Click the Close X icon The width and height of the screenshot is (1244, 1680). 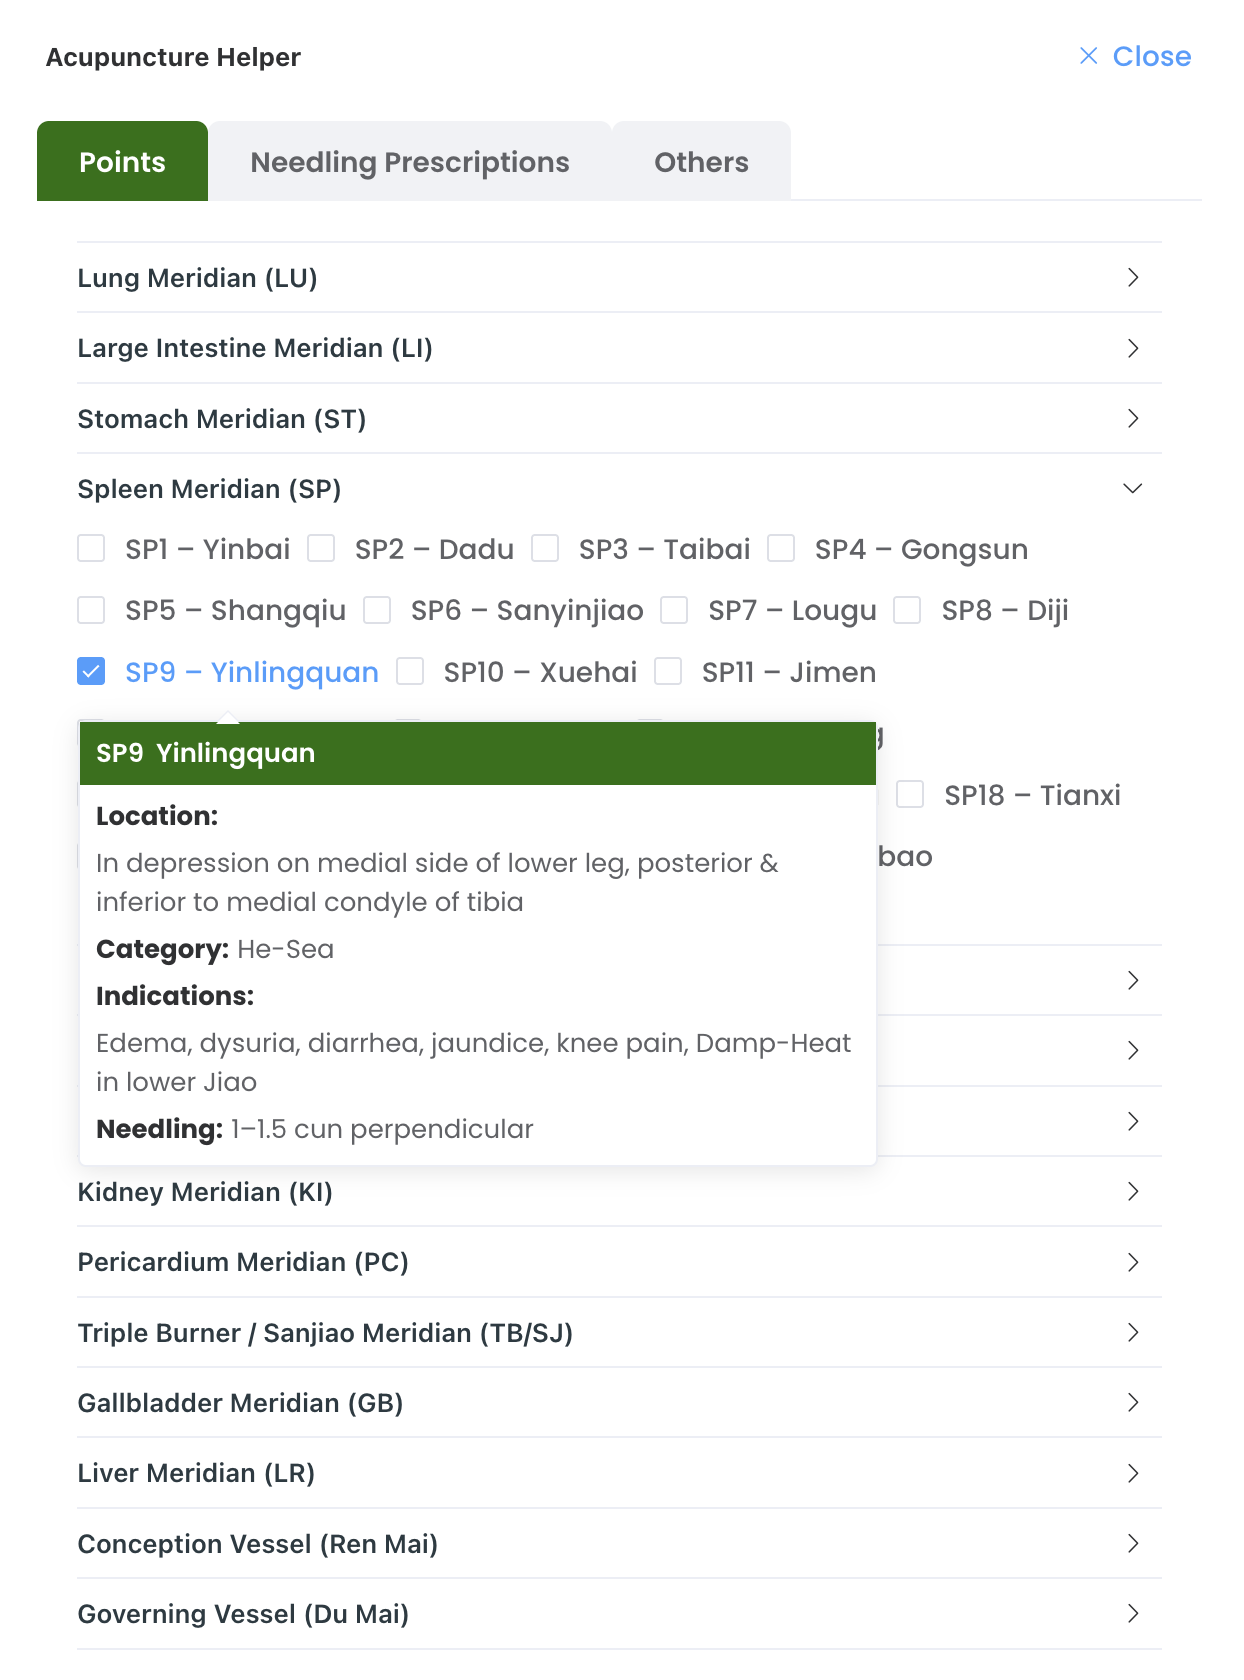click(1088, 56)
